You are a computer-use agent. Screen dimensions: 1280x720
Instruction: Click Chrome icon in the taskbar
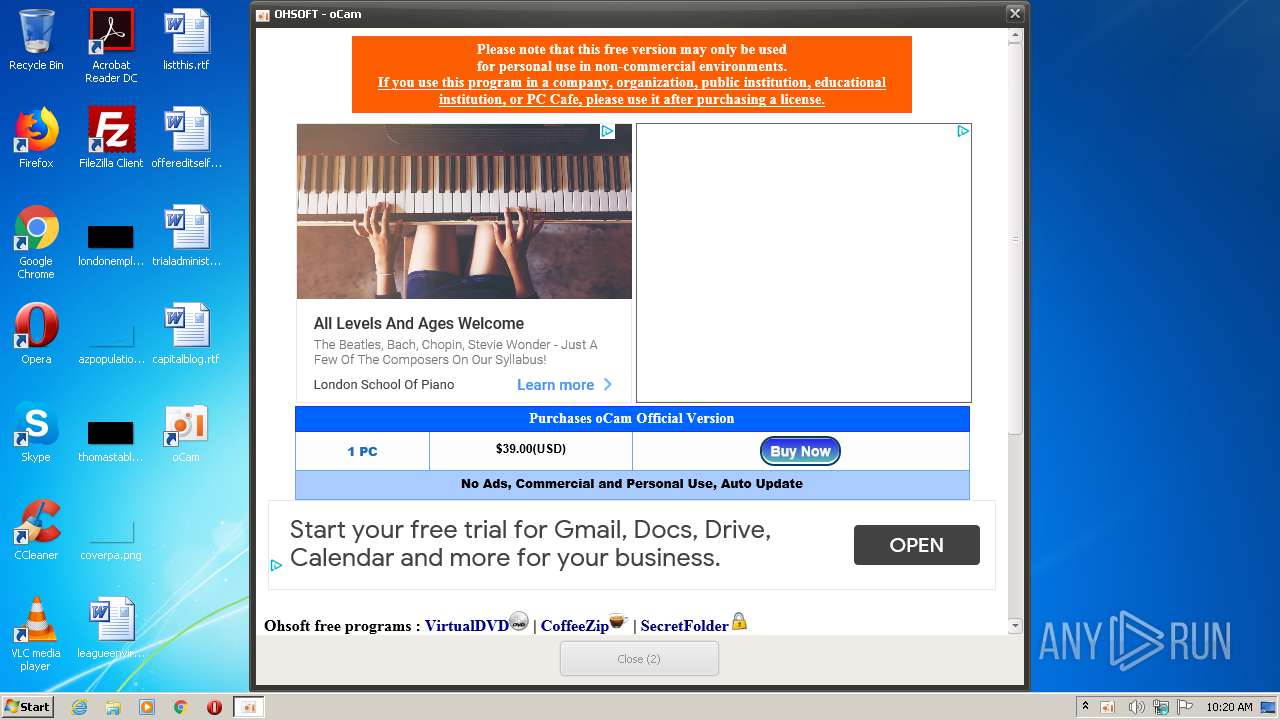(x=180, y=707)
